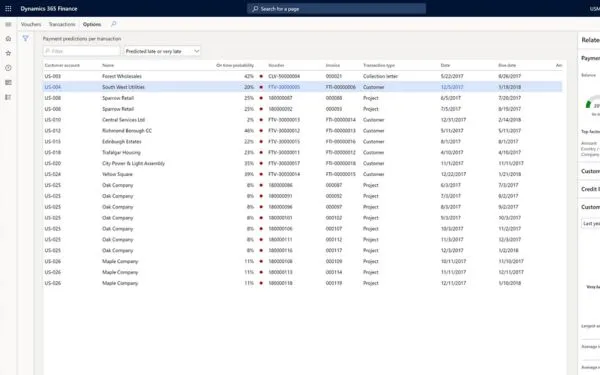The image size is (600, 375).
Task: Select voucher cell 180000118
Action: (x=280, y=283)
